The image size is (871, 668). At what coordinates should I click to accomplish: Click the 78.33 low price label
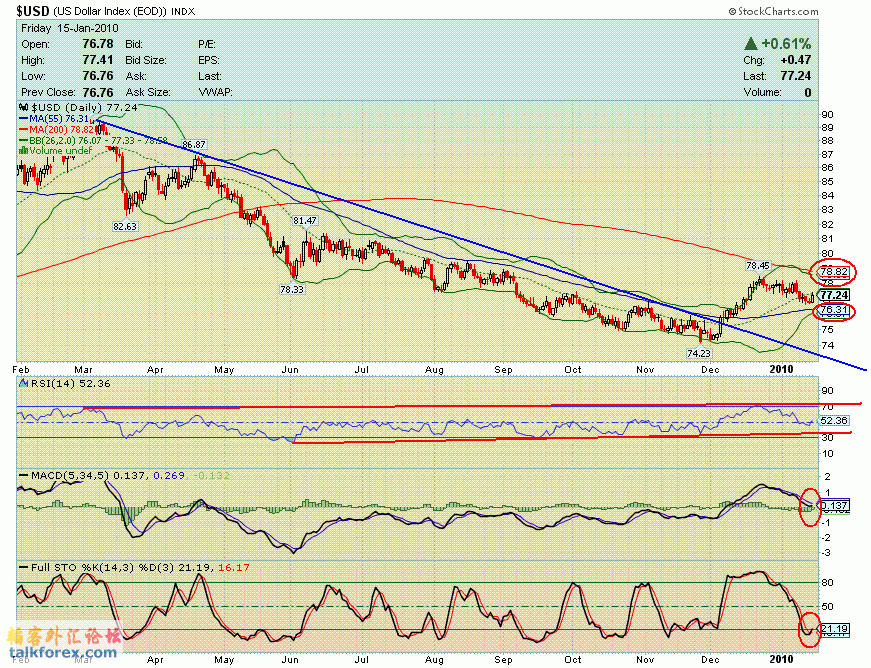292,289
